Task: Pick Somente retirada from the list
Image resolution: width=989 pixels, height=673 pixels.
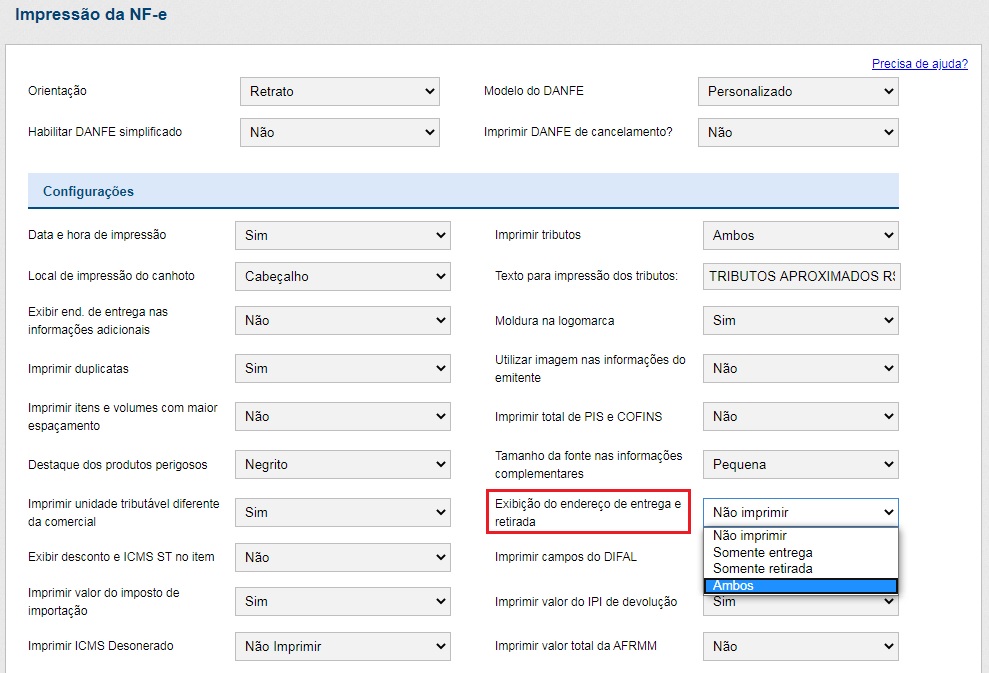Action: (x=800, y=568)
